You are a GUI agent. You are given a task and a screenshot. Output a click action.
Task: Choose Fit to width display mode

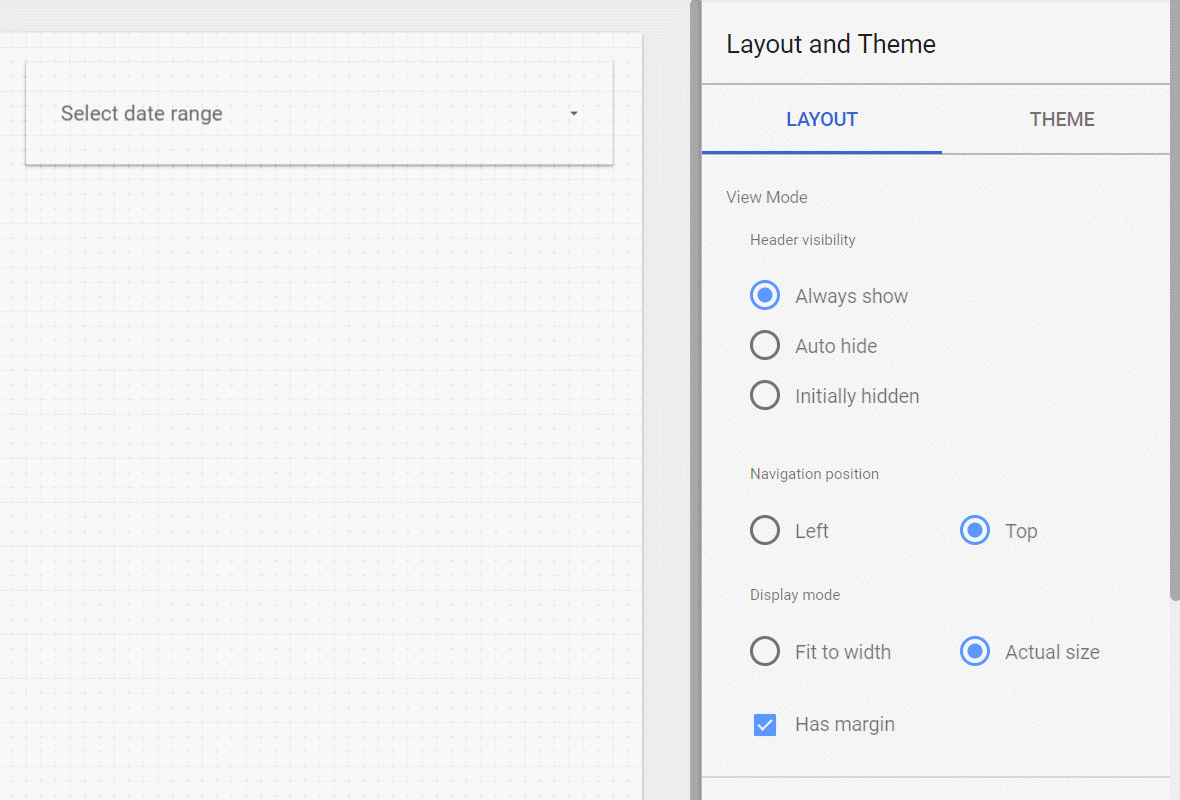[x=765, y=652]
